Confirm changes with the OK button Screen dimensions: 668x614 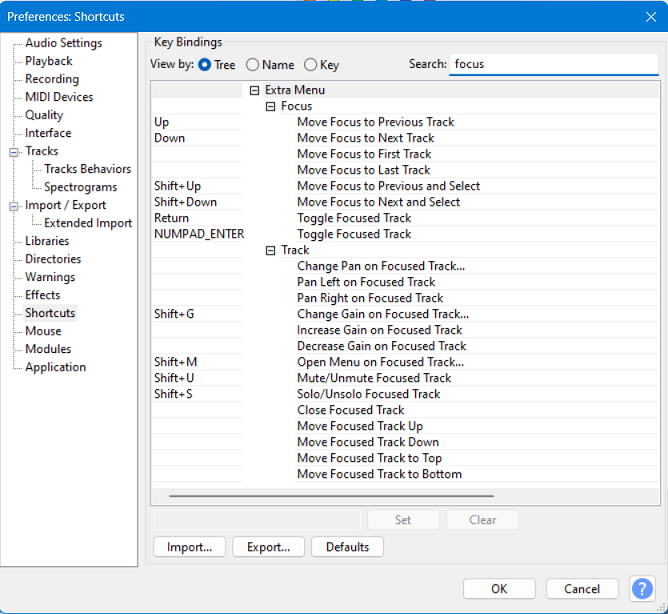(499, 589)
